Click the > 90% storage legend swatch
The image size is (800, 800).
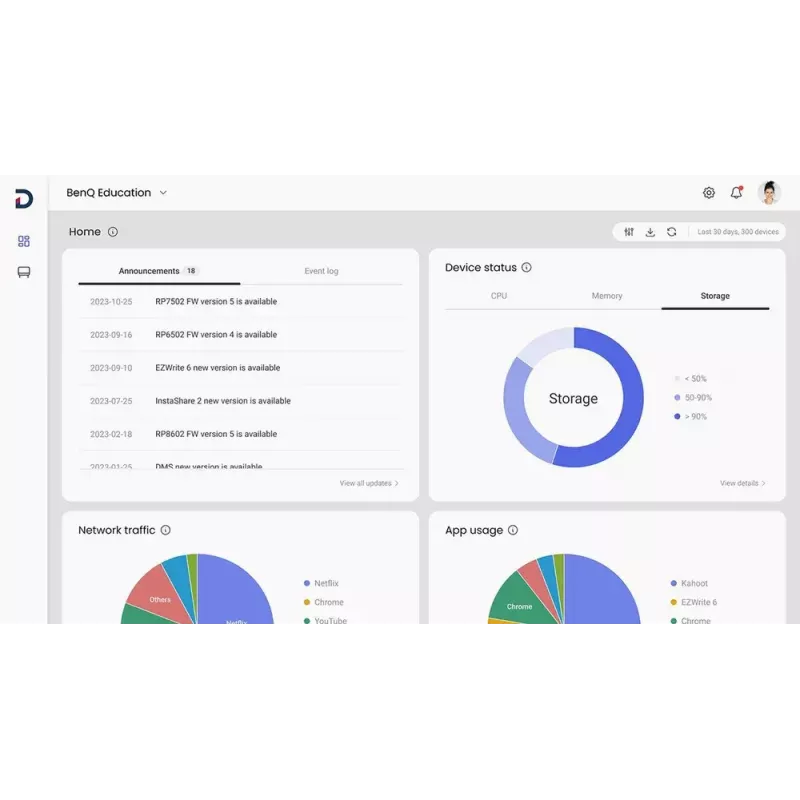pyautogui.click(x=677, y=416)
